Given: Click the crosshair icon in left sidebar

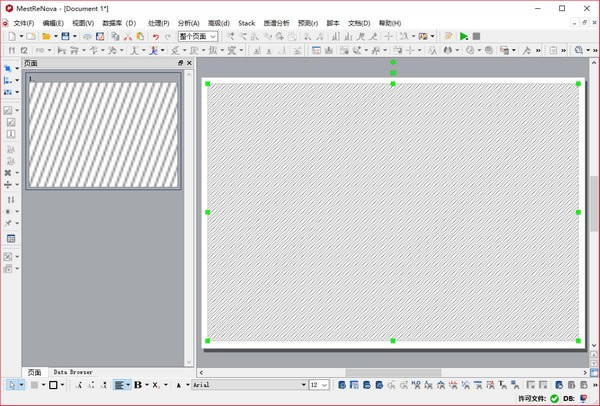Looking at the screenshot, I should click(x=9, y=185).
